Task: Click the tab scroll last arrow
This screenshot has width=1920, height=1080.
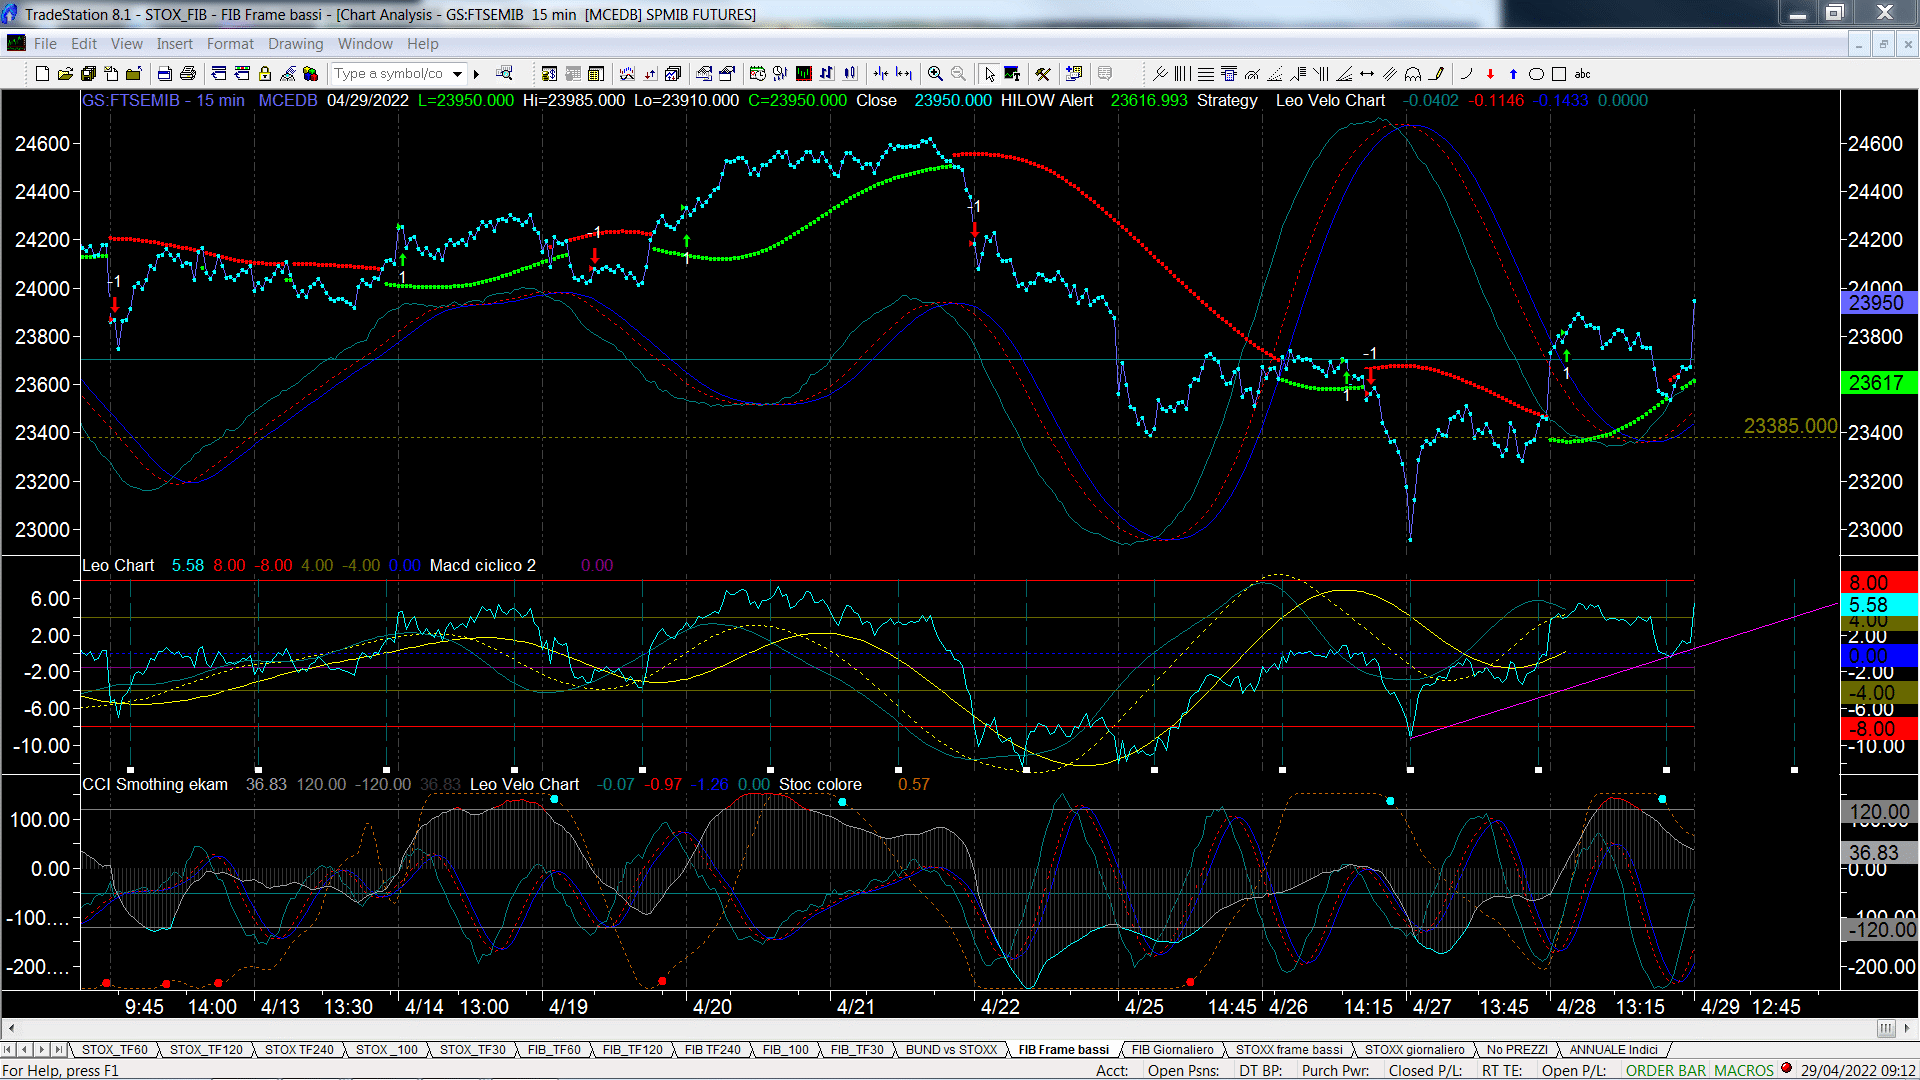Action: 58,1050
